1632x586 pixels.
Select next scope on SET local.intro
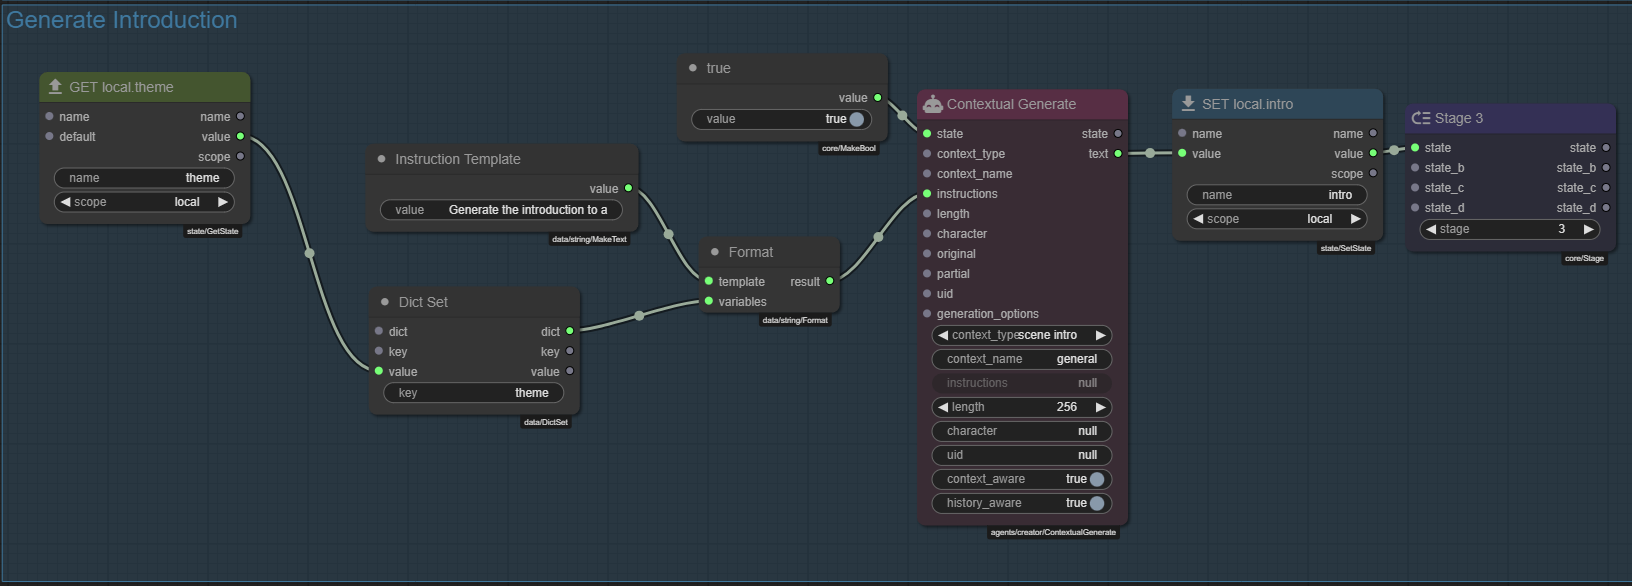point(1356,219)
